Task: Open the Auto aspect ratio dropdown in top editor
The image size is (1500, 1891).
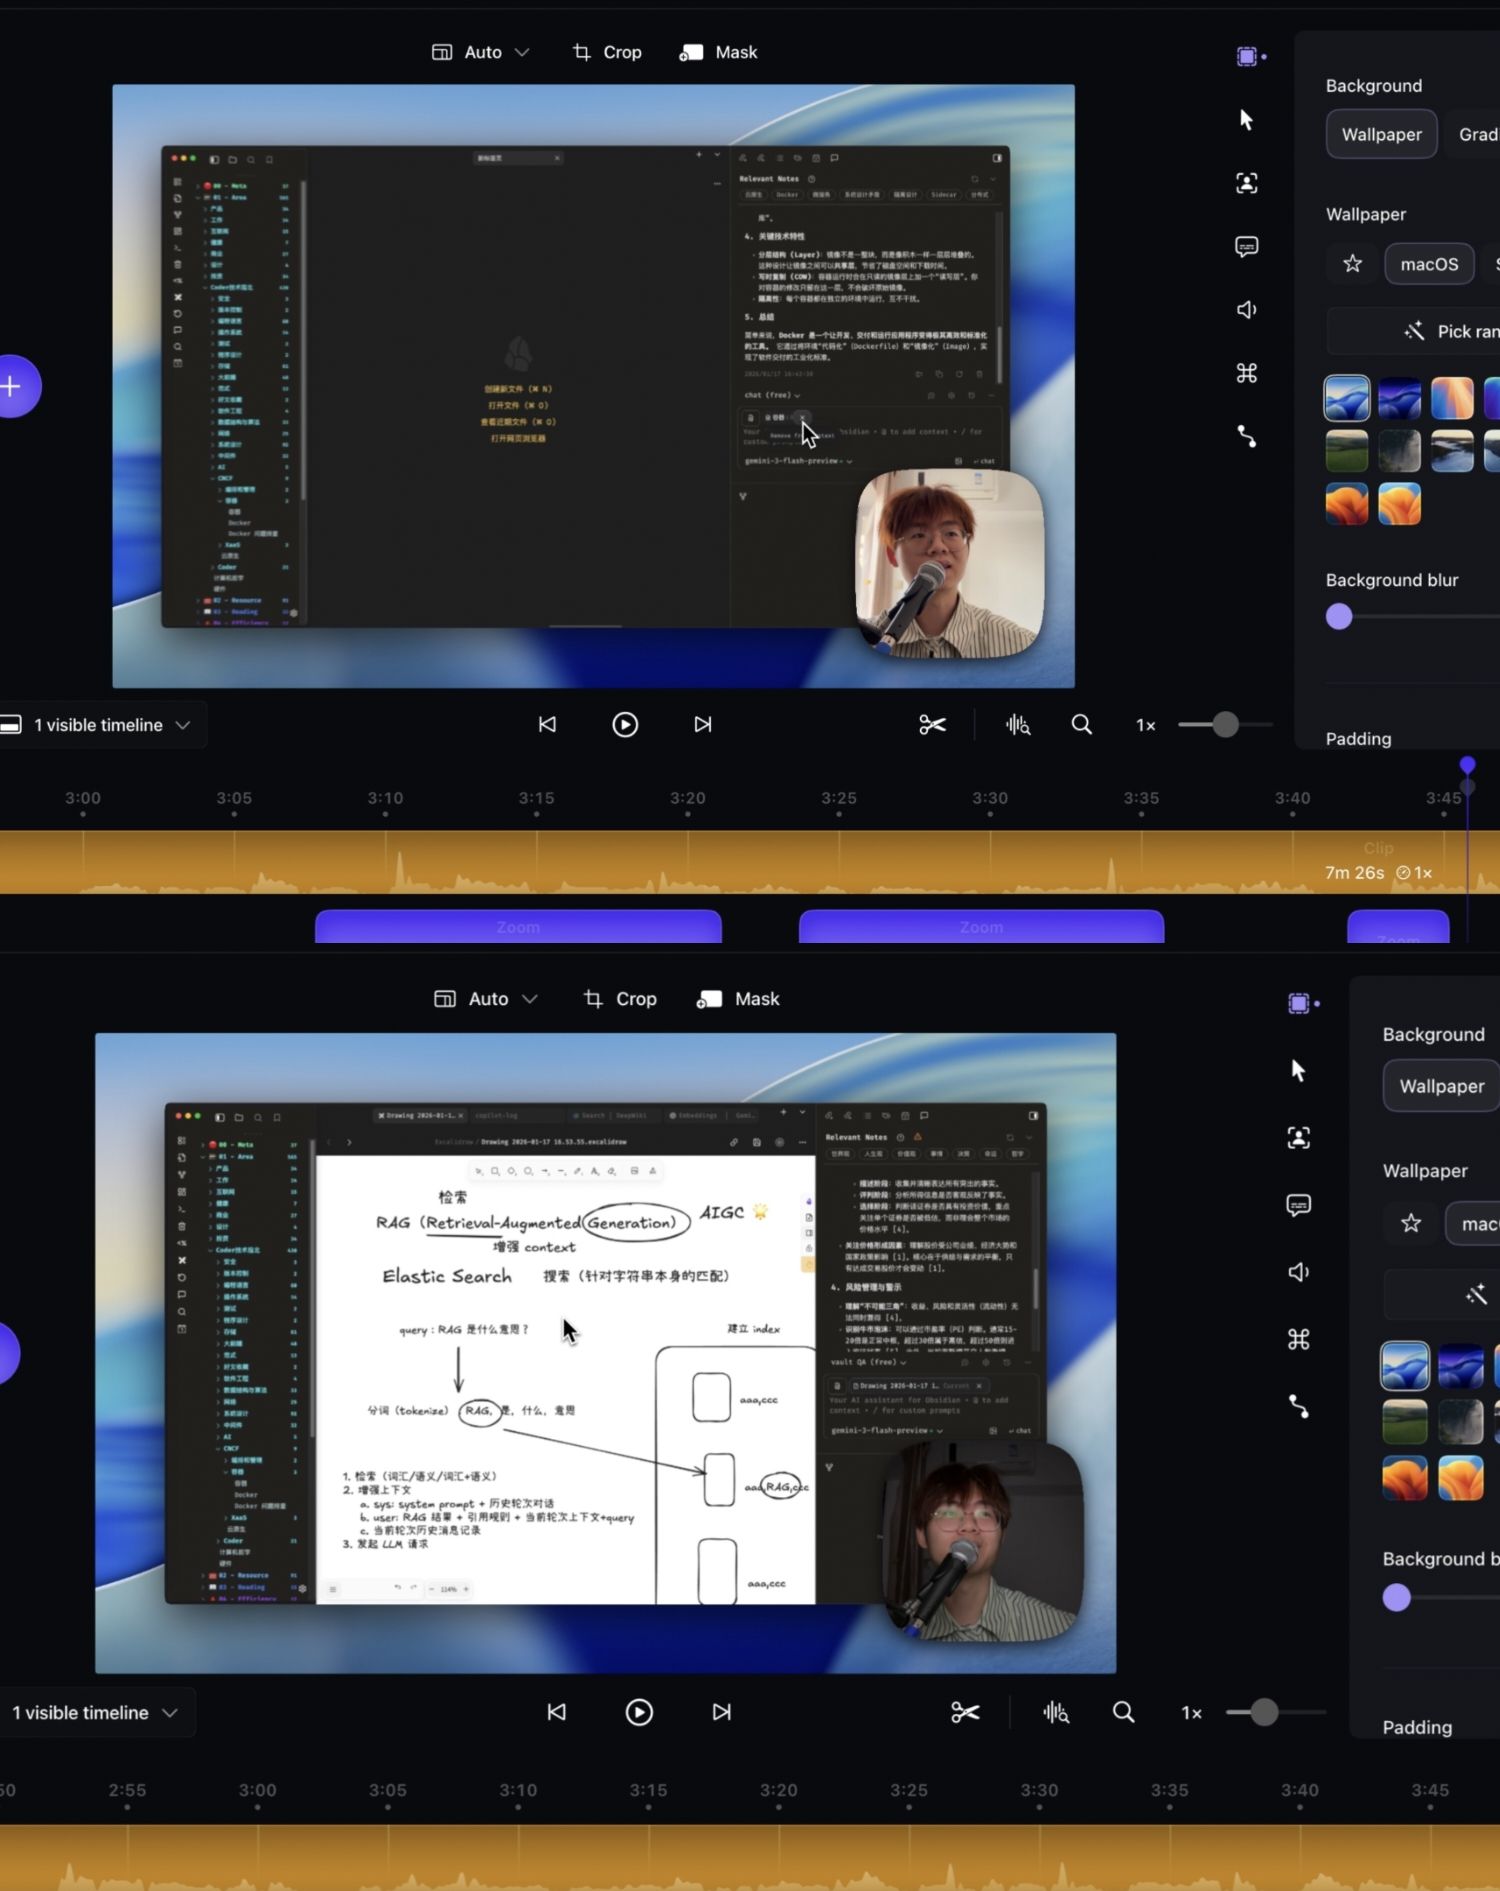Action: click(481, 52)
